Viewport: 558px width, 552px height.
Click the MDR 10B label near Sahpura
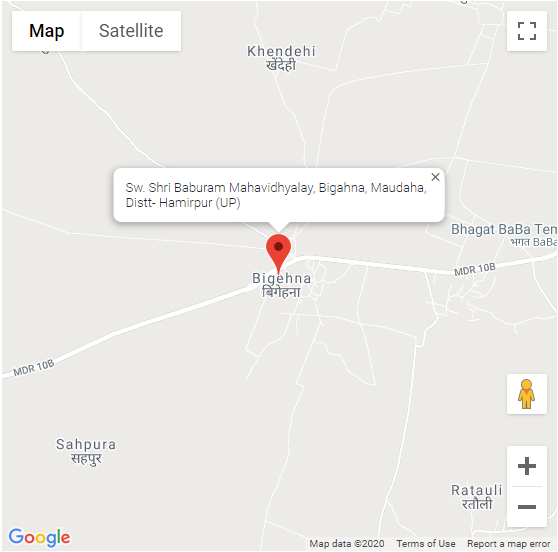(x=34, y=368)
